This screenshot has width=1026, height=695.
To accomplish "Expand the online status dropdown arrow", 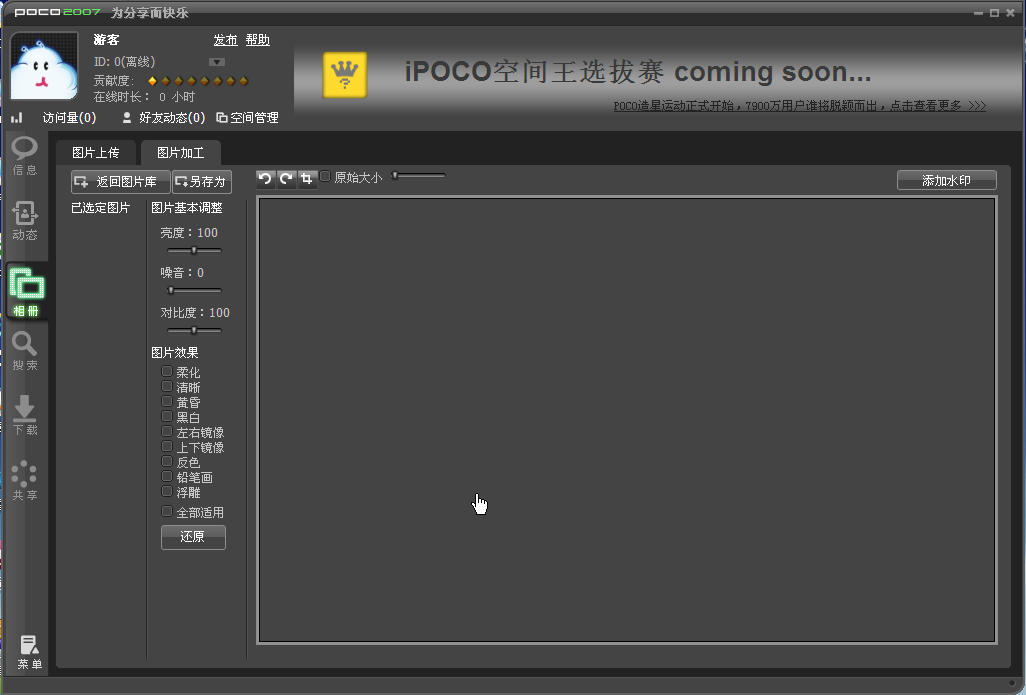I will point(216,62).
